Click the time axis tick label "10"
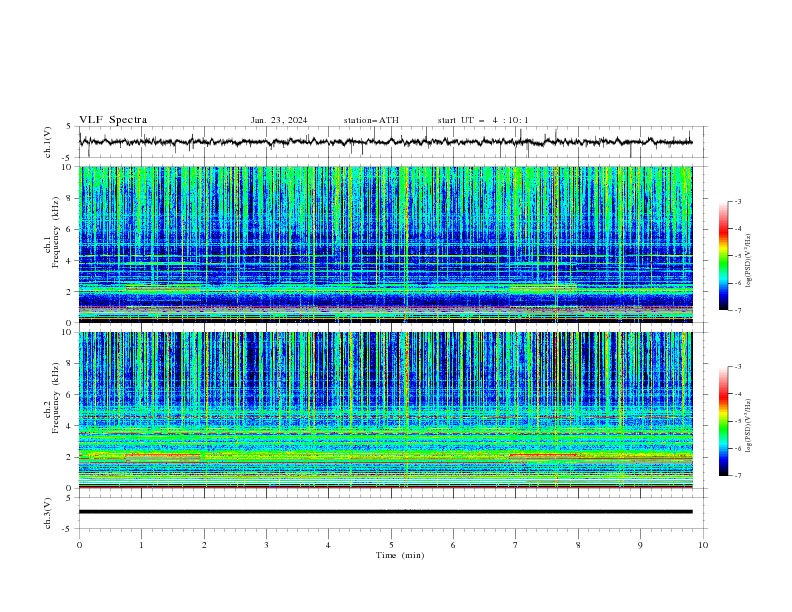792x612 pixels. 703,545
